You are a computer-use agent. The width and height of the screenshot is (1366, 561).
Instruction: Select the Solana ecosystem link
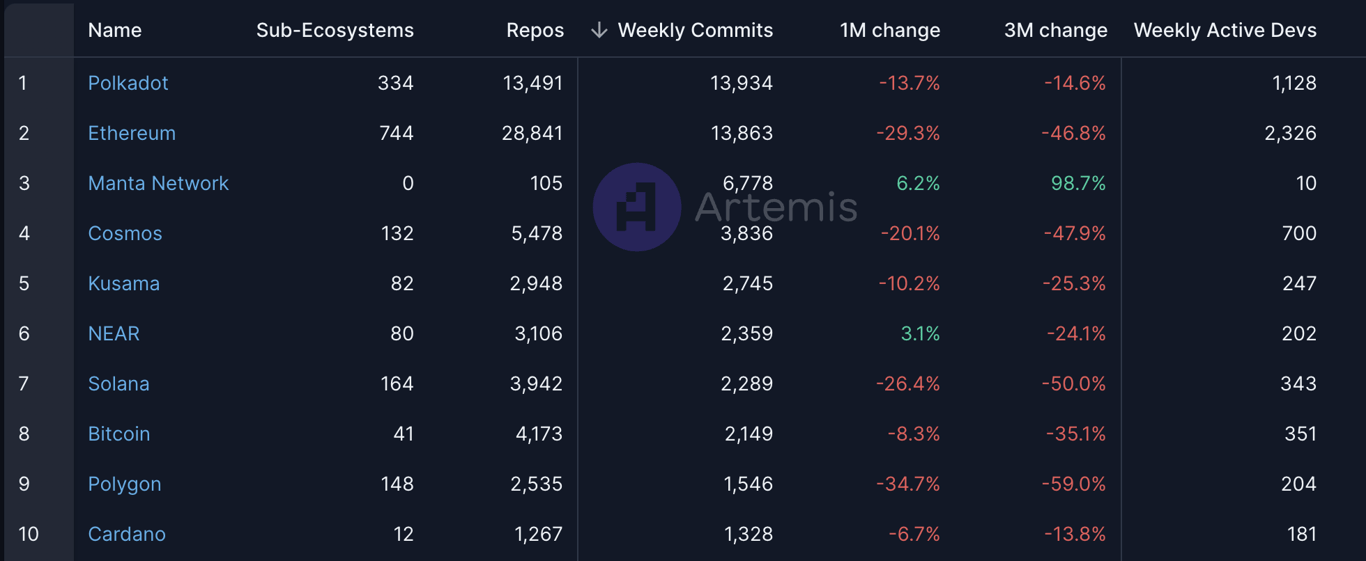[119, 383]
